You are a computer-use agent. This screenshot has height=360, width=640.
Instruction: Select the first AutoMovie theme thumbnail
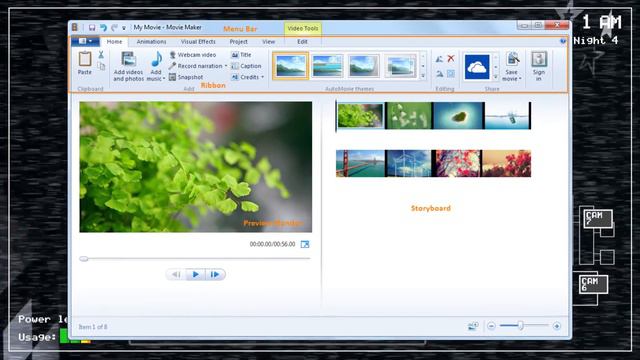(x=291, y=66)
